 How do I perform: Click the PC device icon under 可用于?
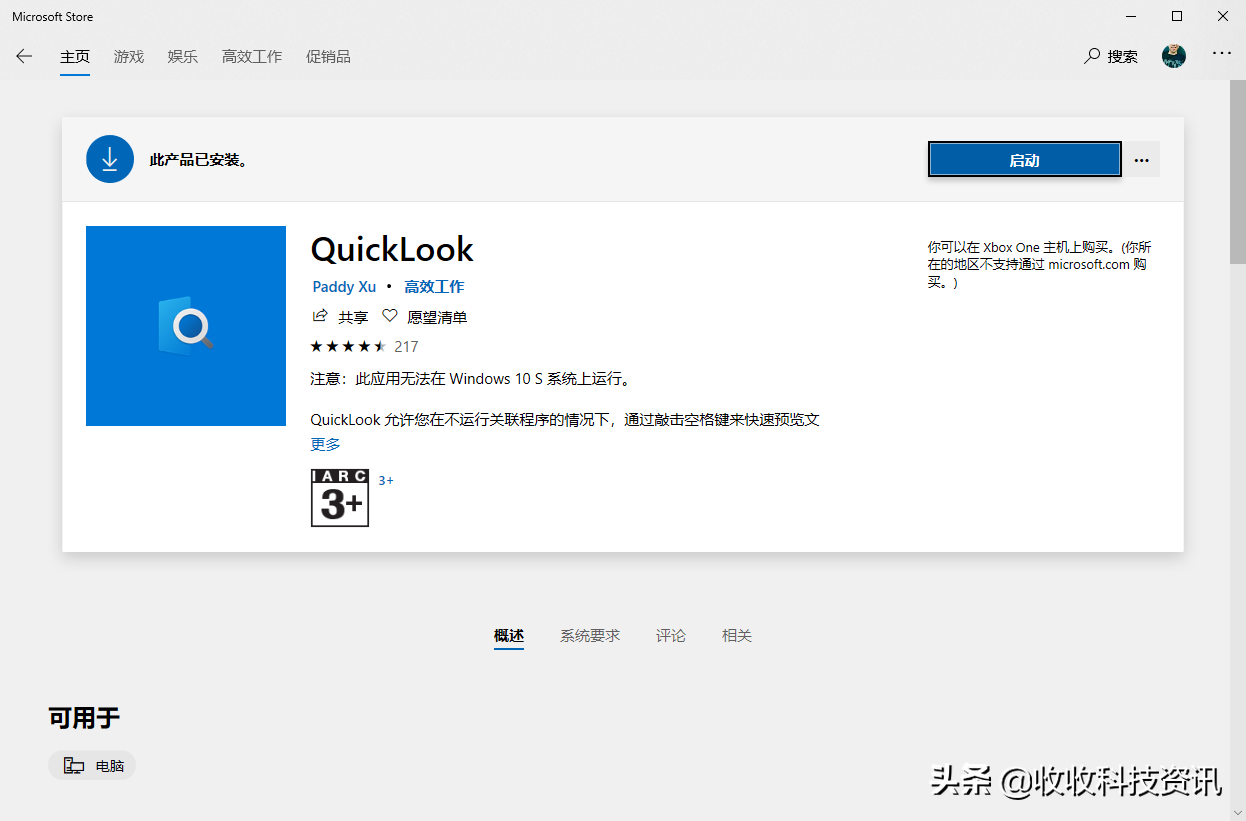coord(74,766)
